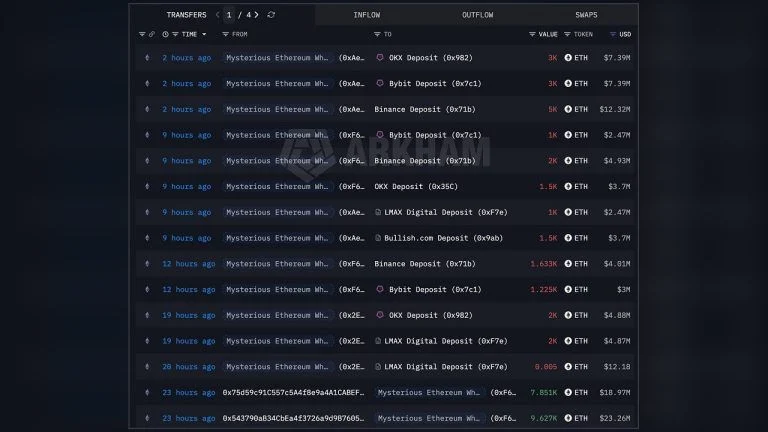768x432 pixels.
Task: Click the ETH token label in the $3M row
Action: [x=581, y=289]
